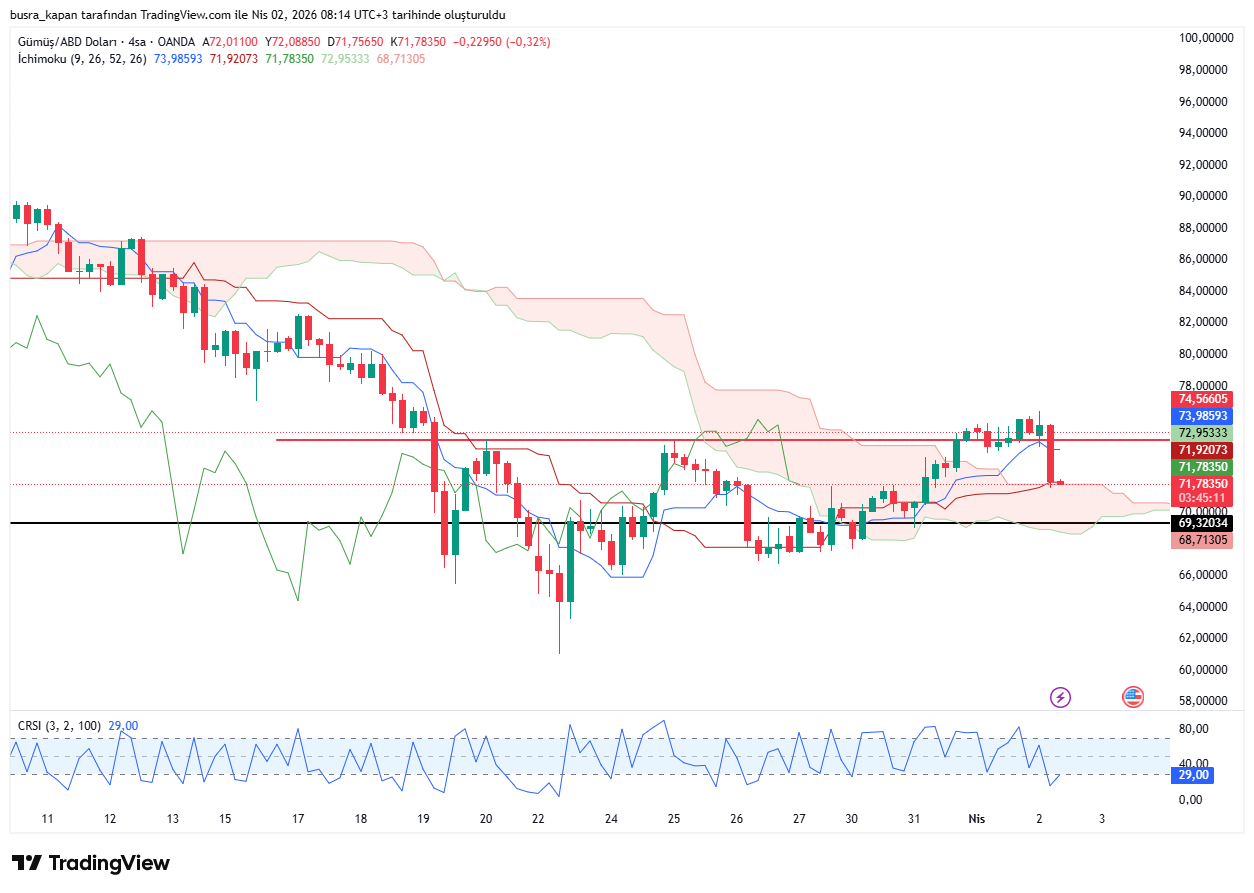Click the Nis month label on time axis
Screen dimensions: 1254x893
pyautogui.click(x=977, y=818)
